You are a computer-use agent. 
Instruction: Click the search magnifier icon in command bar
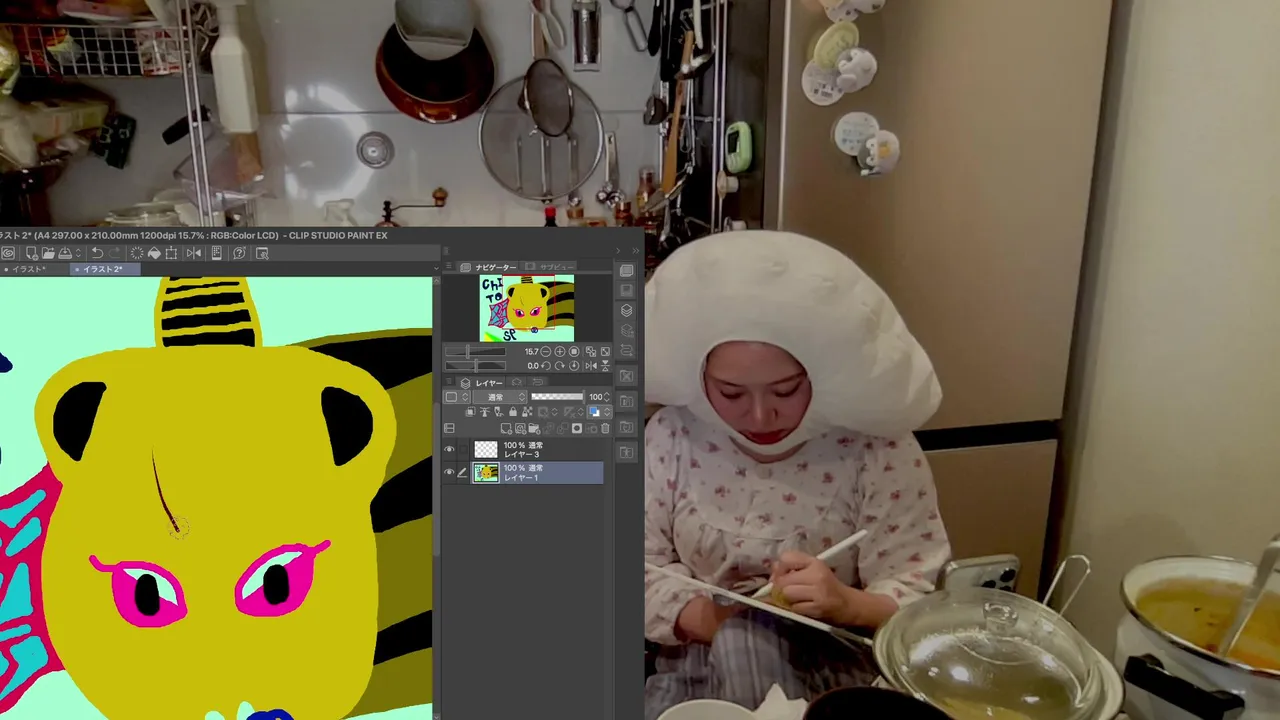coord(262,253)
